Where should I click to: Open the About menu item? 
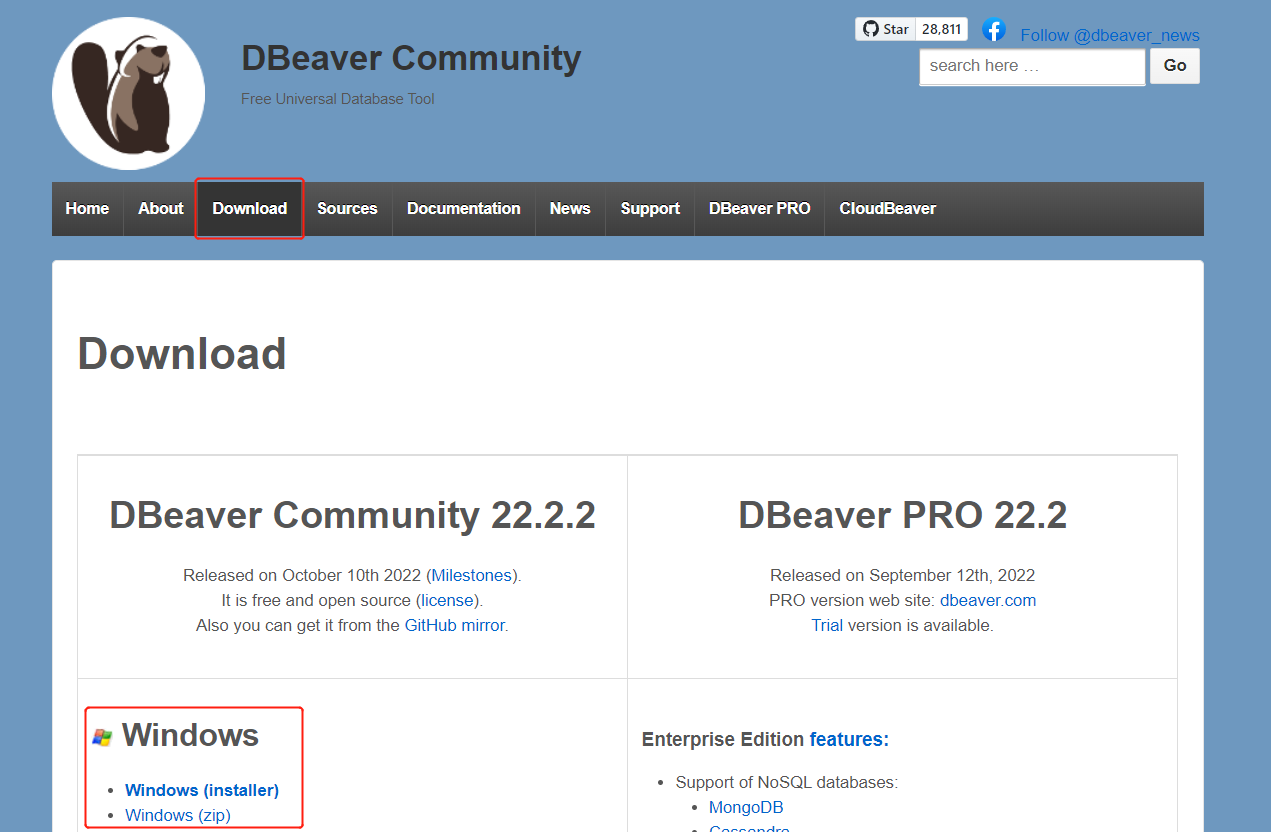161,209
